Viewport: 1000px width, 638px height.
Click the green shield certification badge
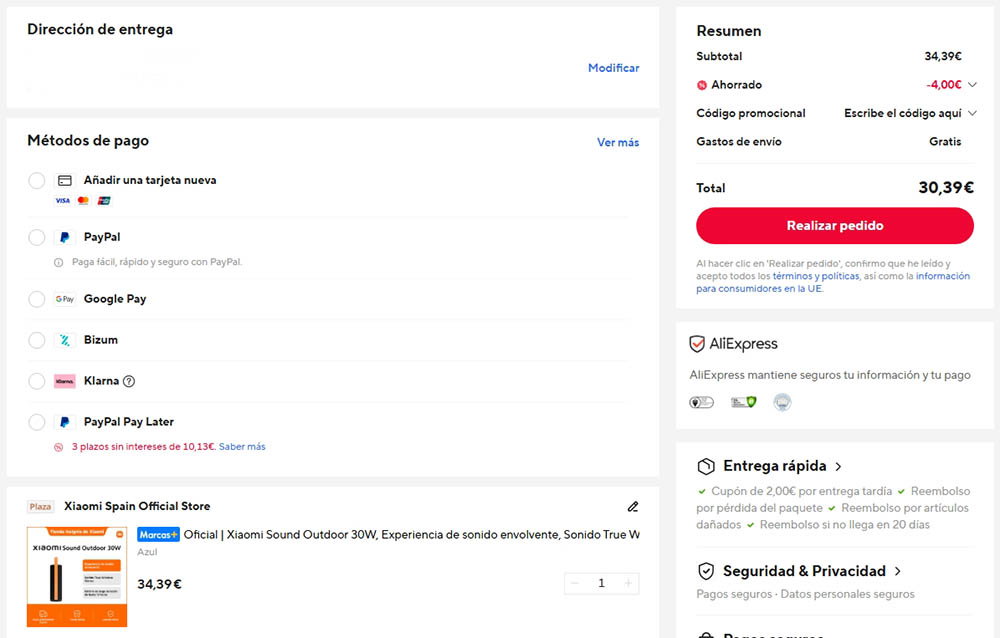coord(744,402)
